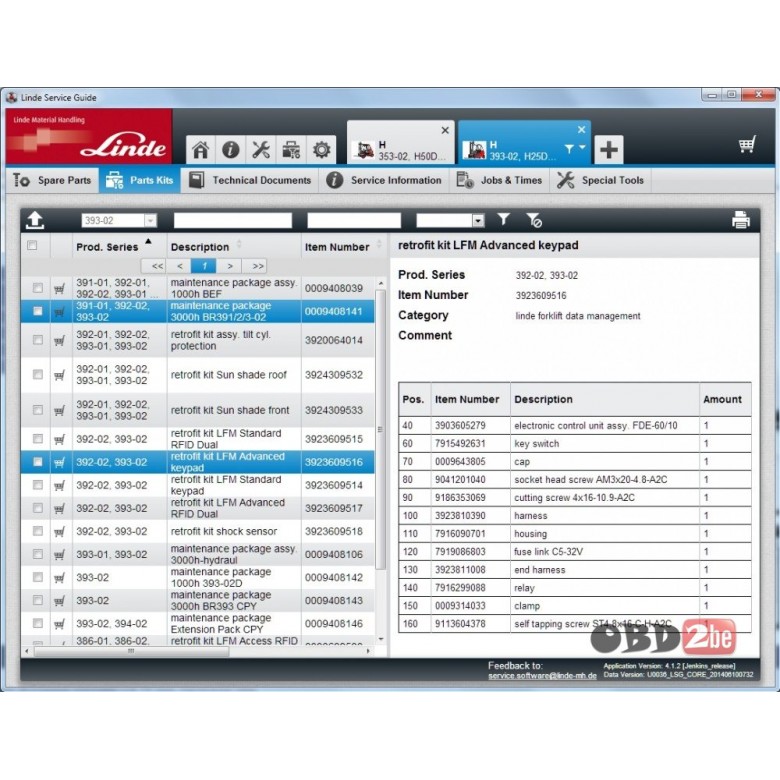Screen dimensions: 780x780
Task: Add kit 0009408142 to cart
Action: pyautogui.click(x=59, y=578)
